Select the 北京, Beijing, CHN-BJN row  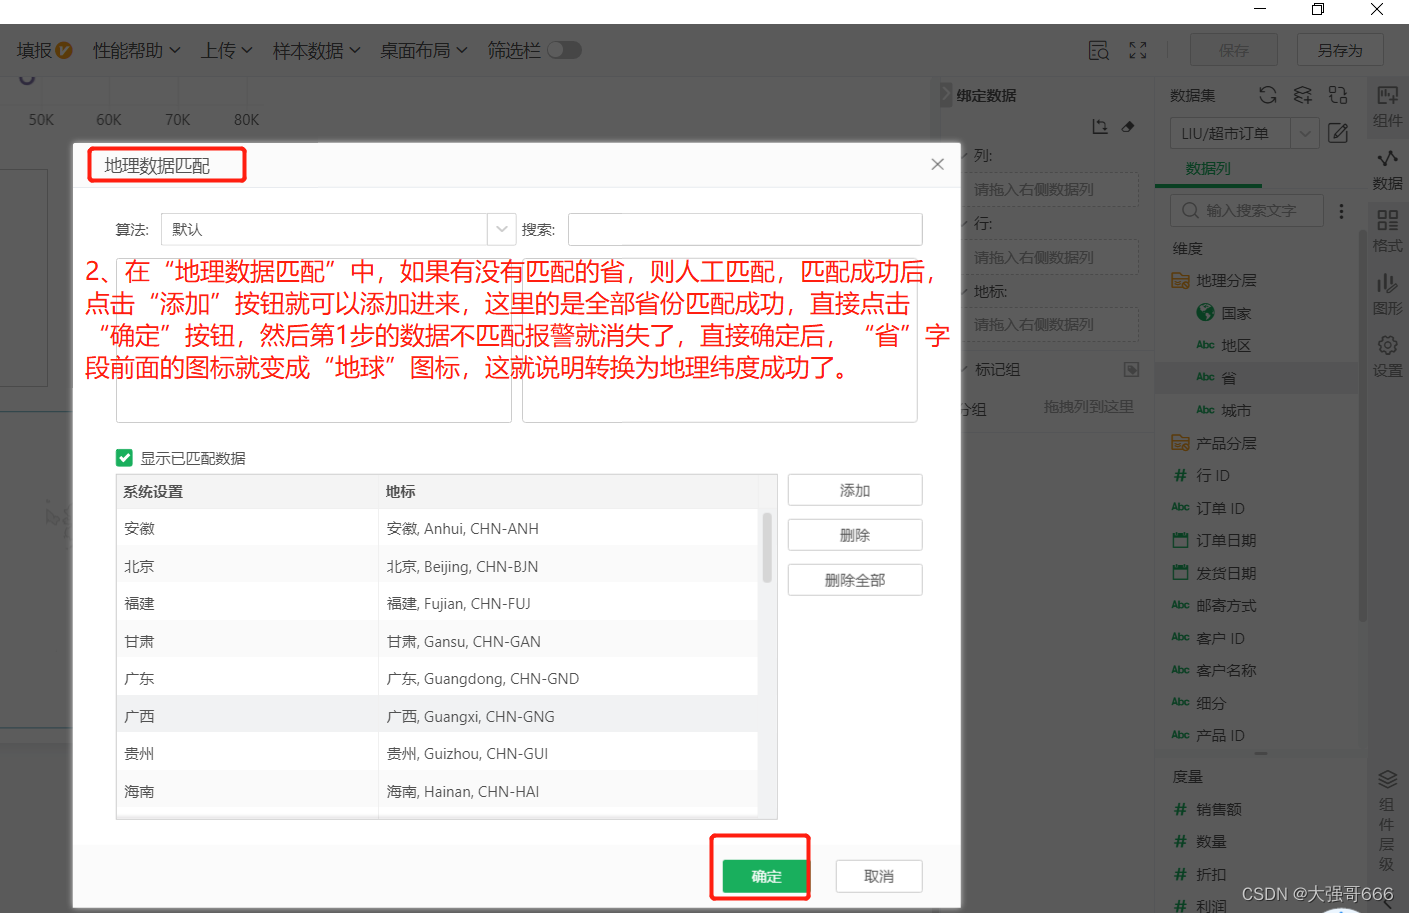tap(436, 566)
